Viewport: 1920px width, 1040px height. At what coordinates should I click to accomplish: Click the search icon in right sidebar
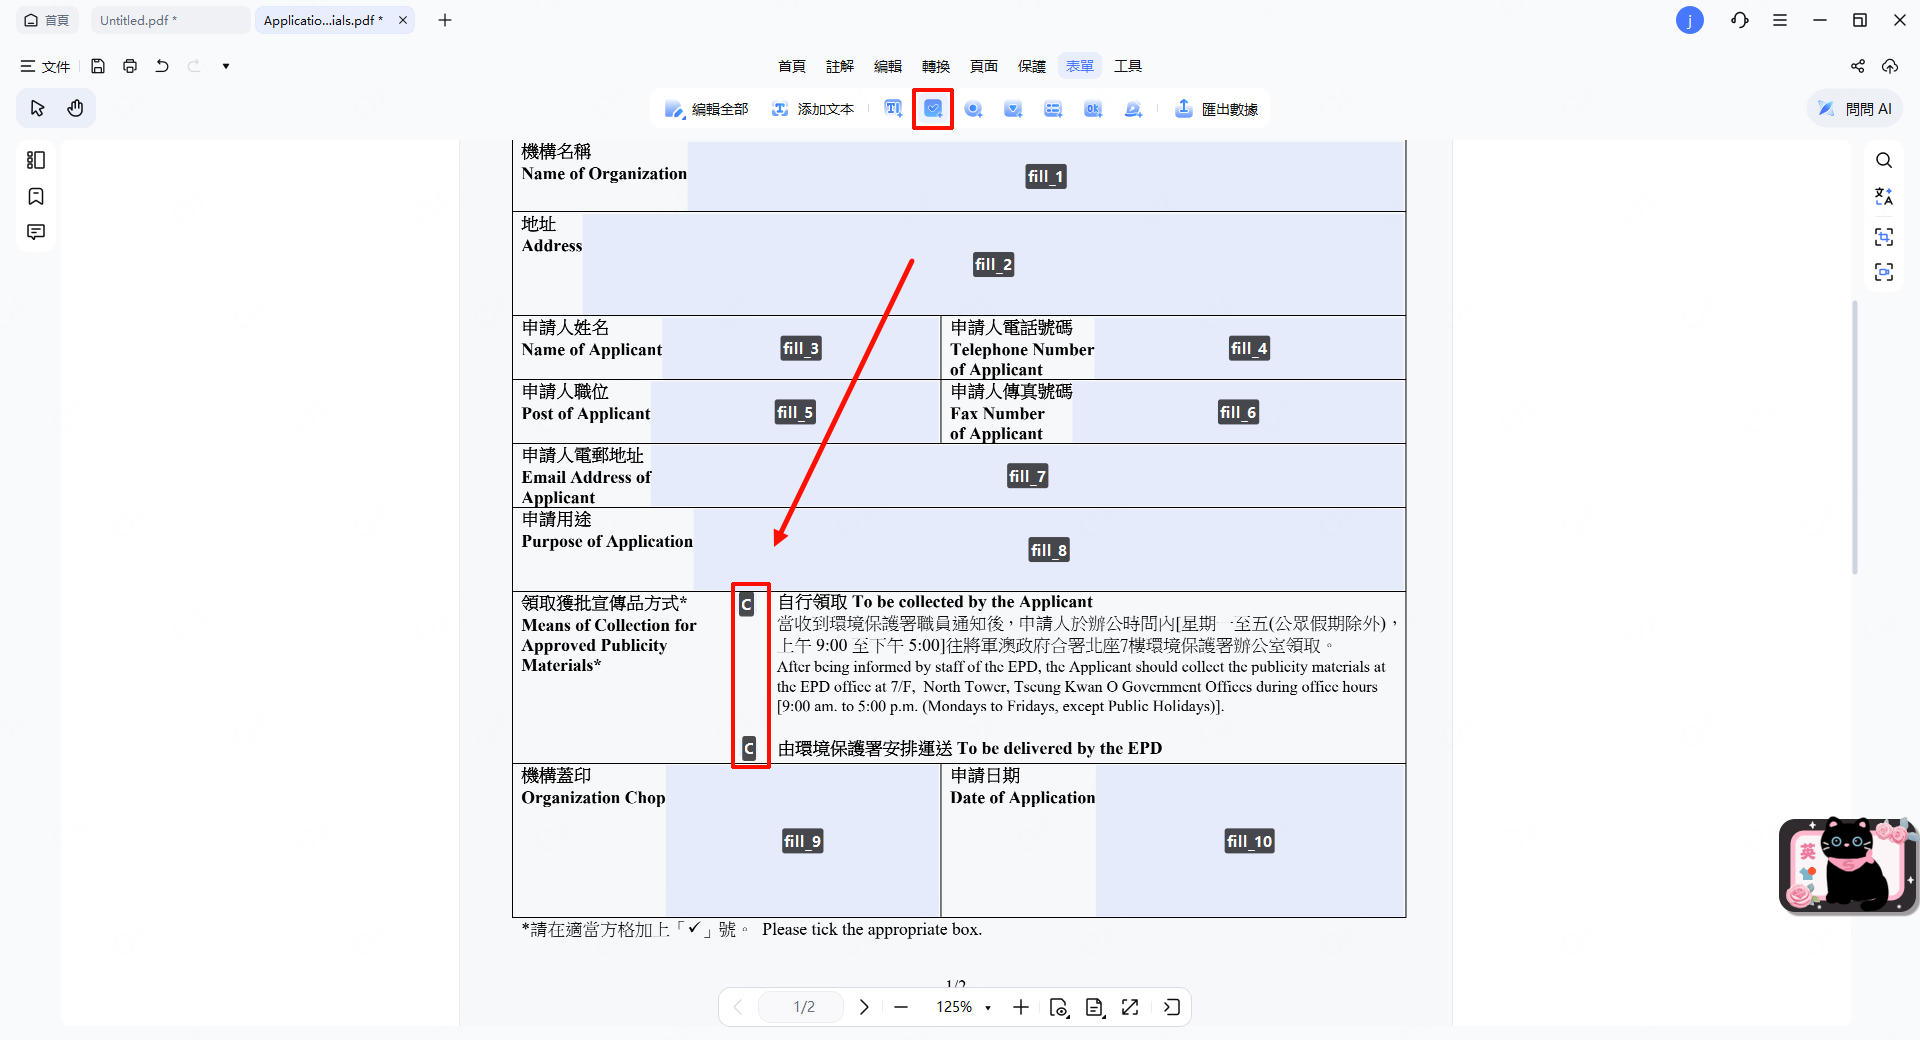1883,160
